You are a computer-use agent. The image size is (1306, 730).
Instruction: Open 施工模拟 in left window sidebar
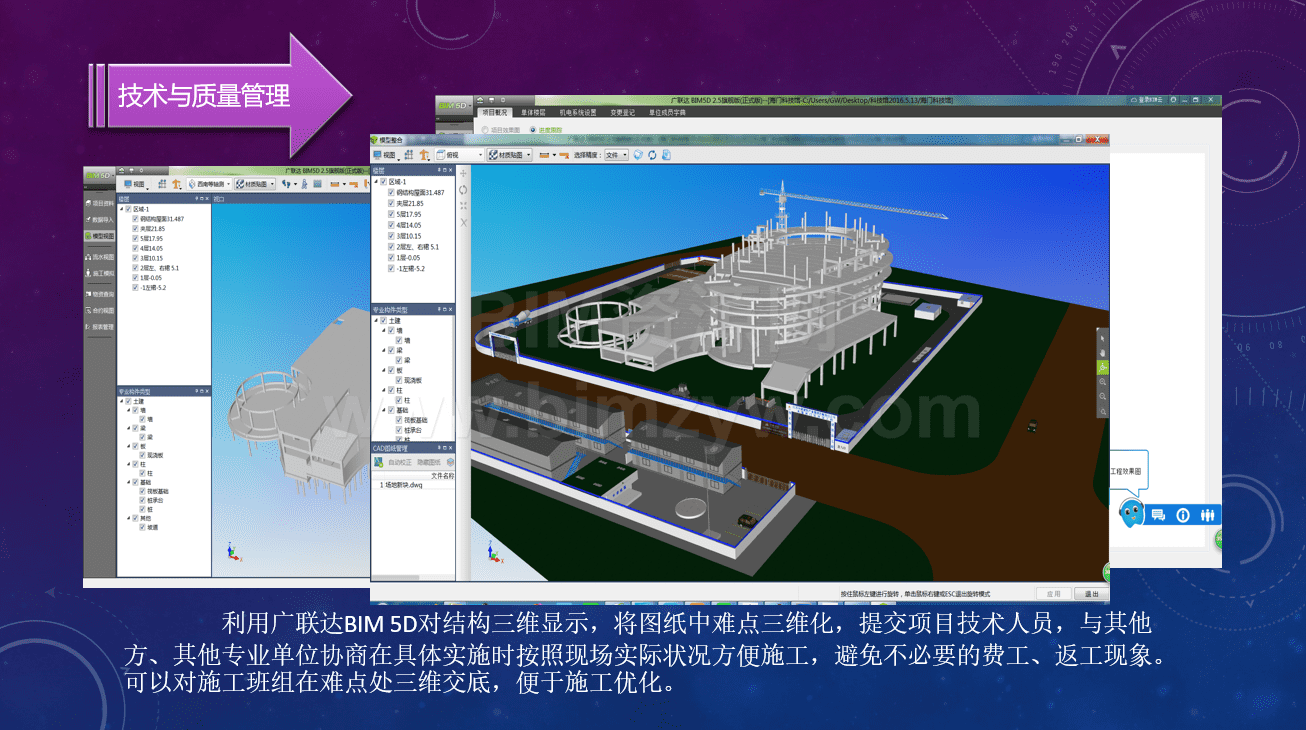tap(100, 273)
